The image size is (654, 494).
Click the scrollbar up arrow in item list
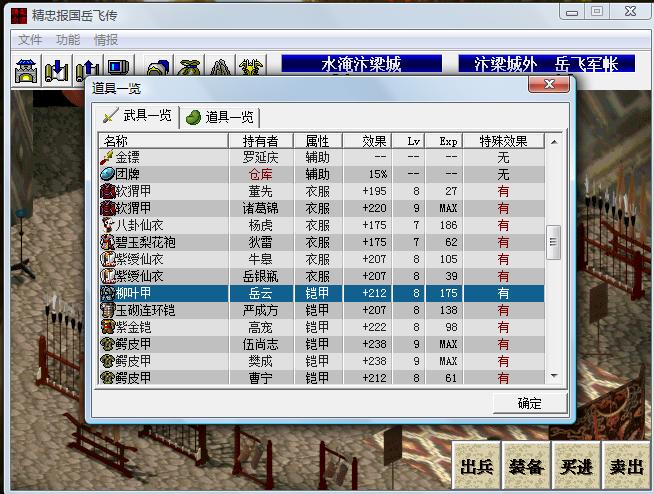(x=555, y=141)
